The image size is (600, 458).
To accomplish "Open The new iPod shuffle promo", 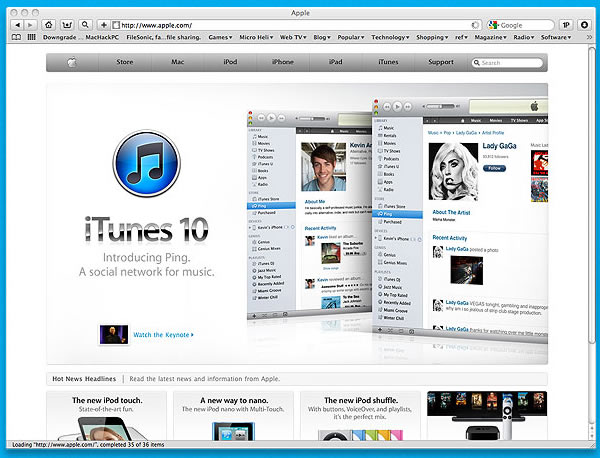I will coord(360,416).
